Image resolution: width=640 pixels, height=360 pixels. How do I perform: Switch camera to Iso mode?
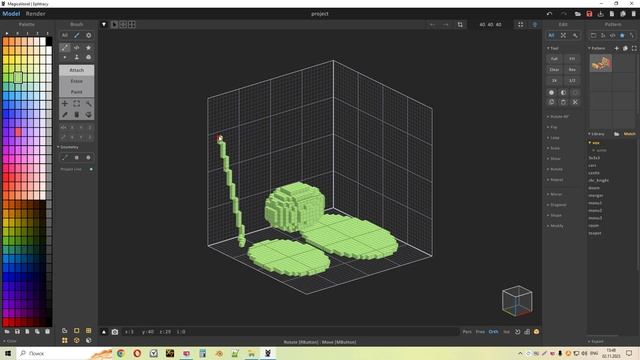pos(506,332)
